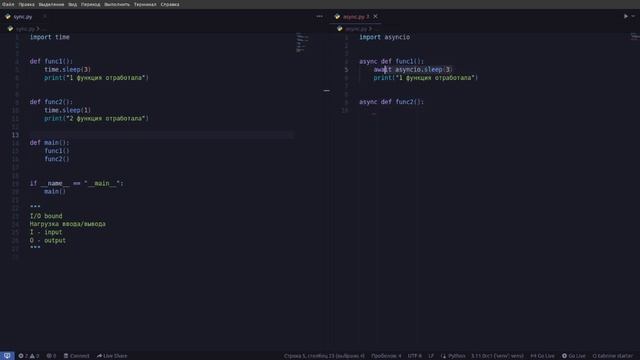Click if __name__ == "__main__" line
Screen dimensions: 640x360
point(76,184)
